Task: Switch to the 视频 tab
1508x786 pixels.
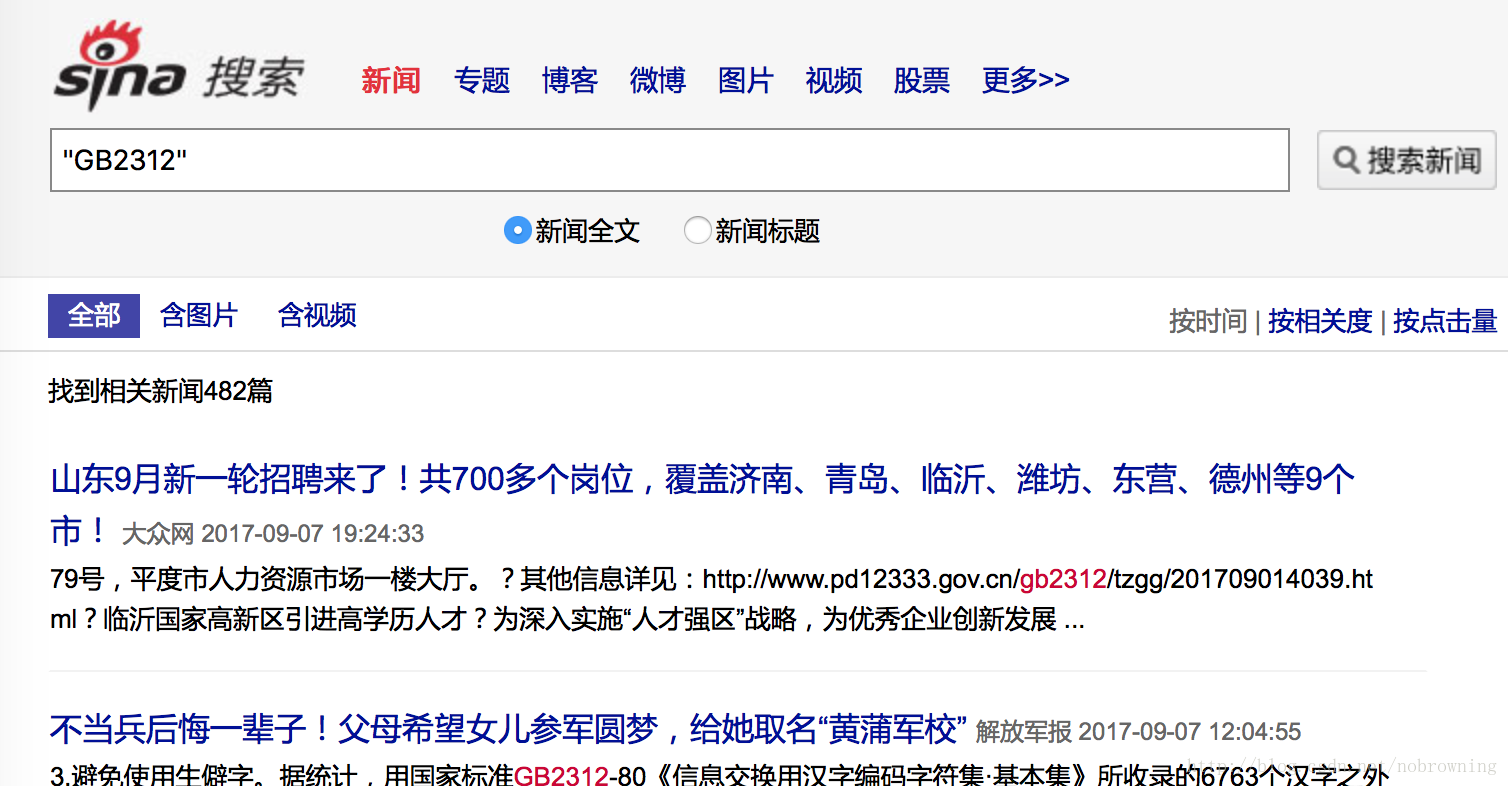Action: click(834, 80)
